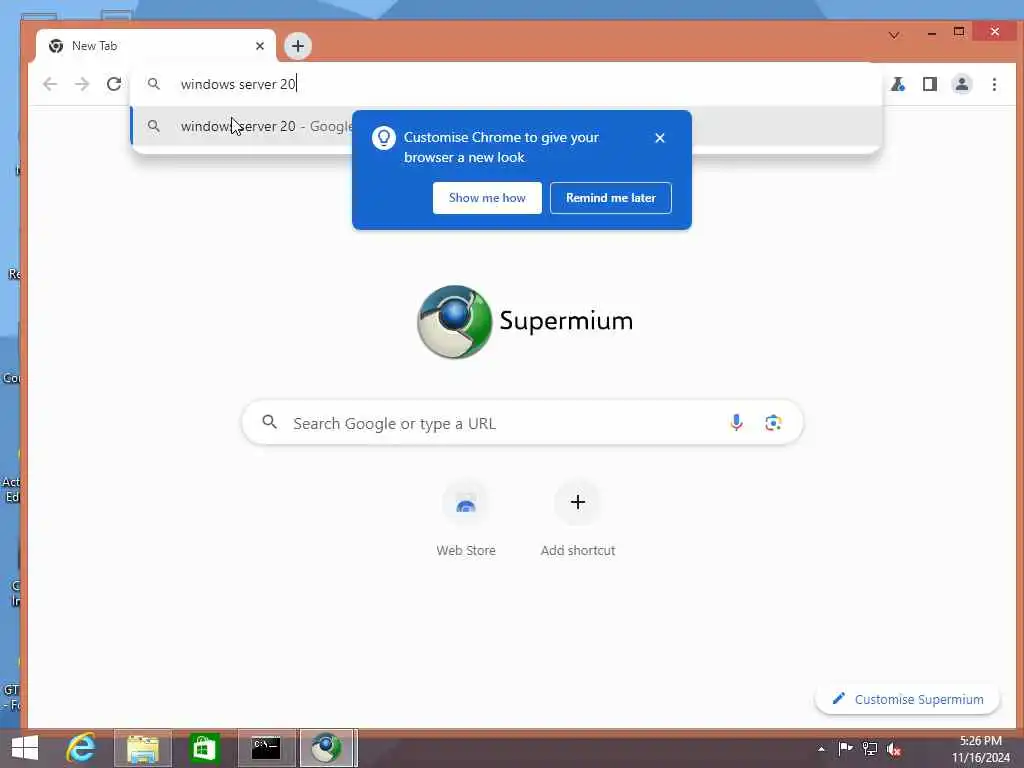This screenshot has height=768, width=1024.
Task: Search by image with the Lens icon
Action: 773,423
